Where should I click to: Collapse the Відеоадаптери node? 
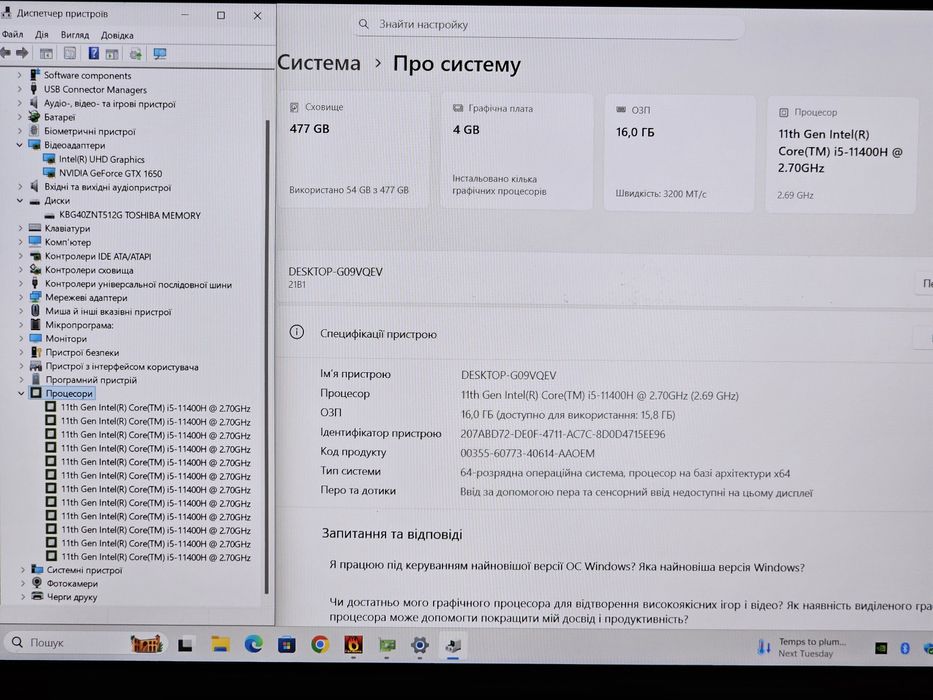point(20,145)
